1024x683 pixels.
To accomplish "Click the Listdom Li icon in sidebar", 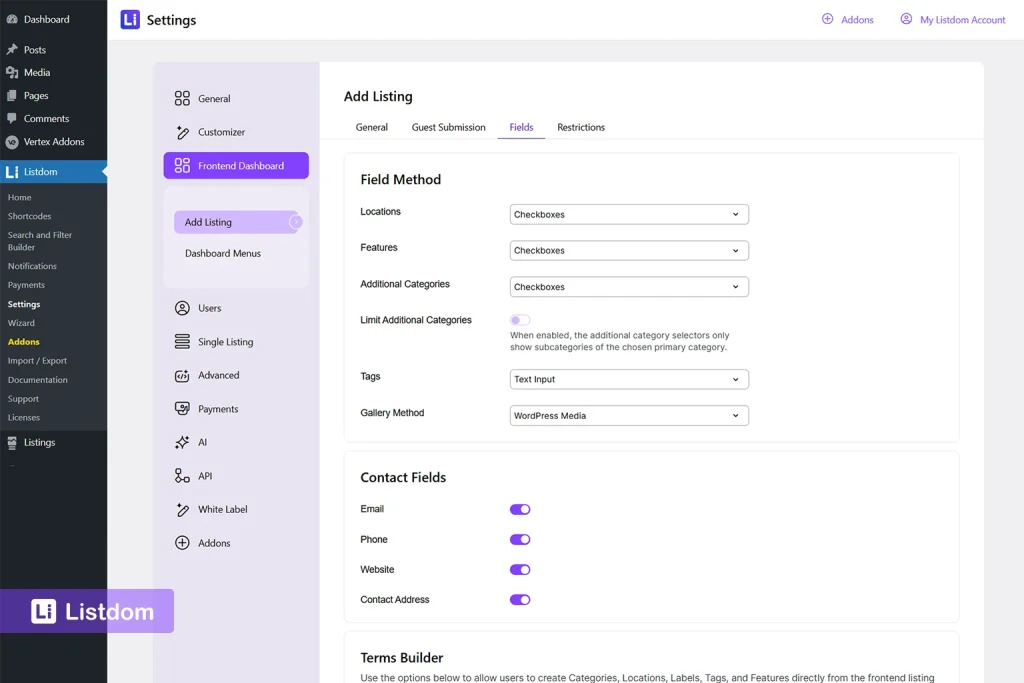I will [12, 172].
